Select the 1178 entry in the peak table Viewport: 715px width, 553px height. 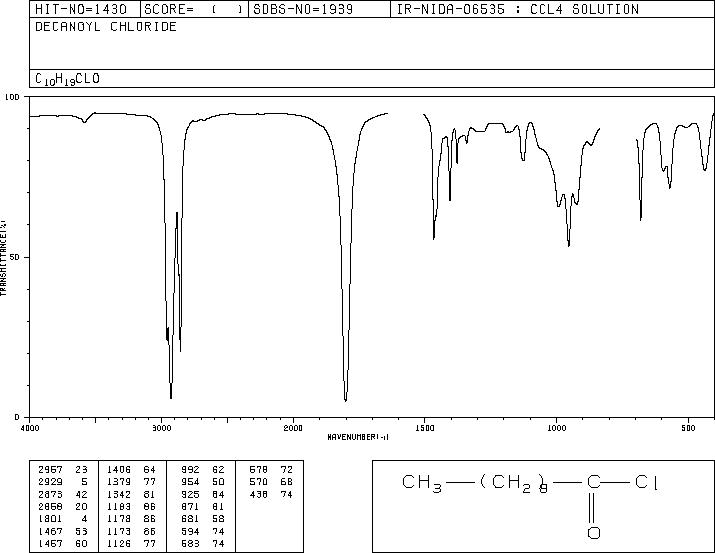(131, 519)
